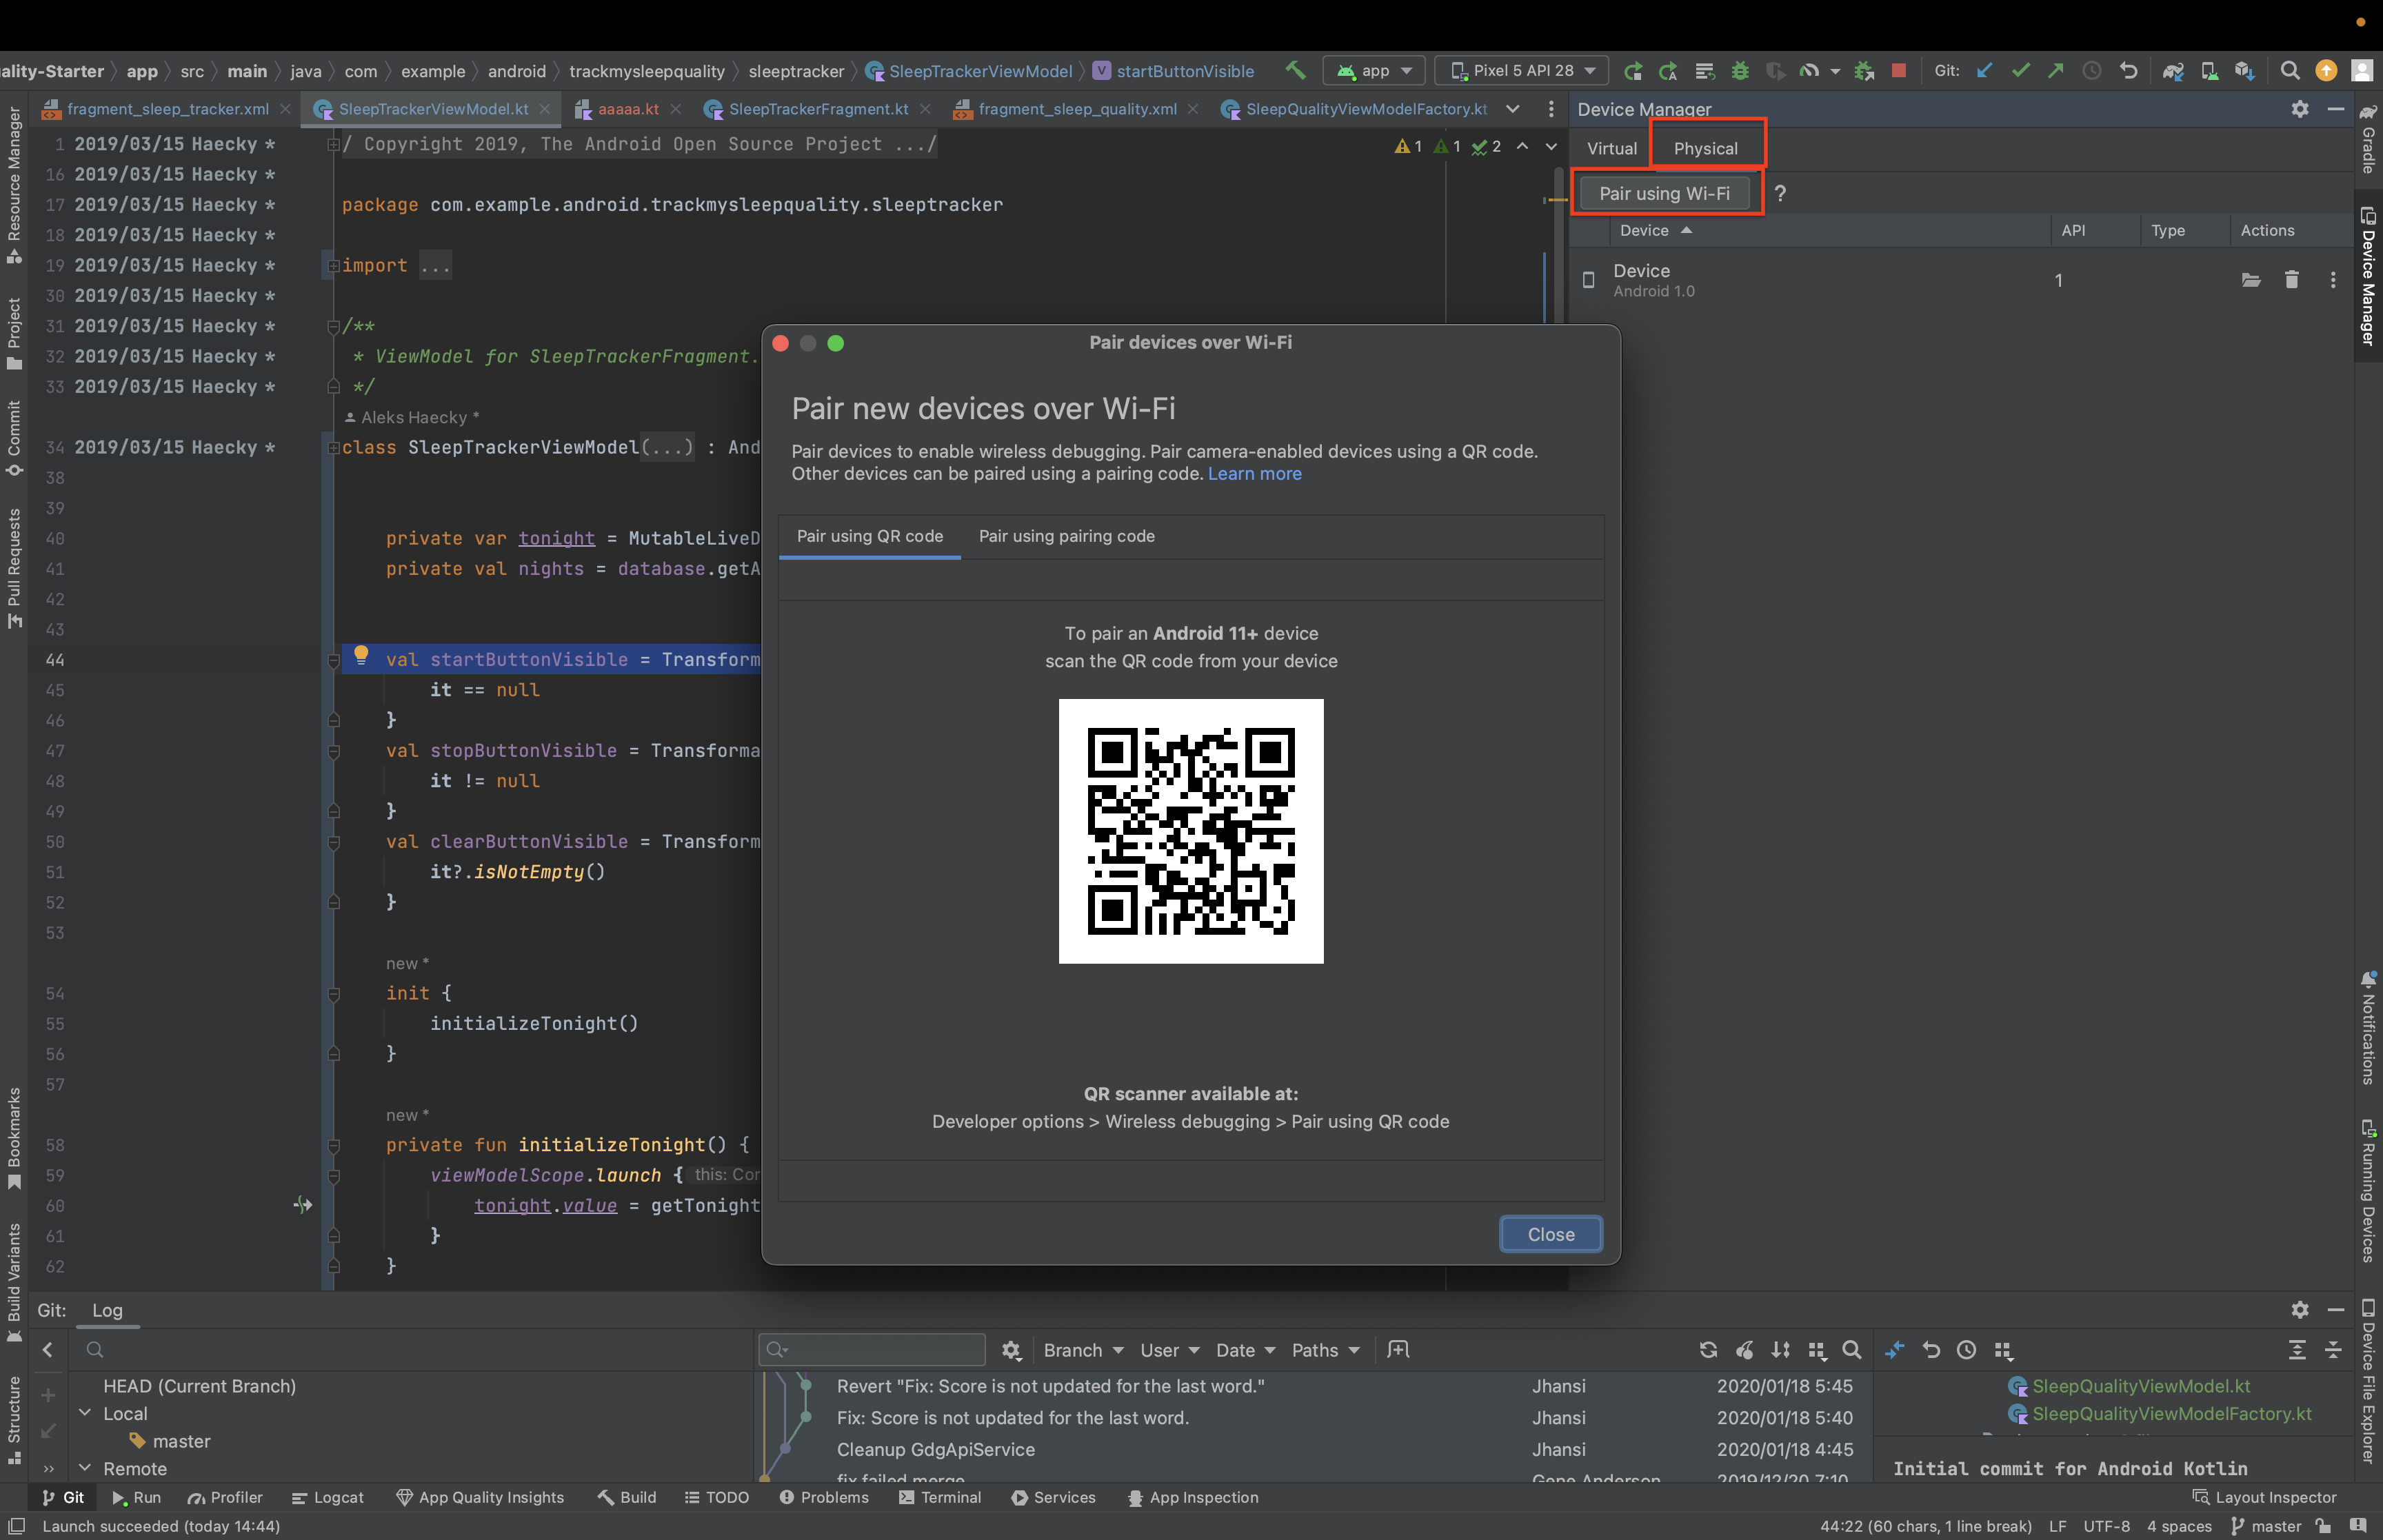
Task: Open the Date filter dropdown in Git log
Action: click(x=1245, y=1350)
